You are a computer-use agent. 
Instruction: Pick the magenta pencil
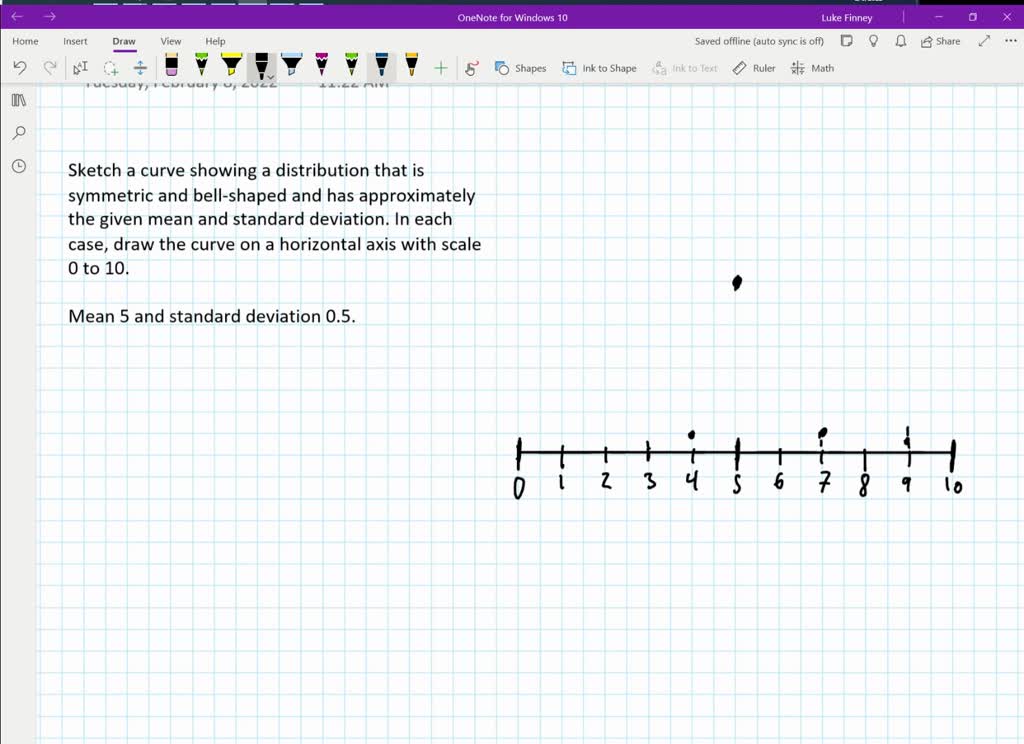pyautogui.click(x=321, y=65)
